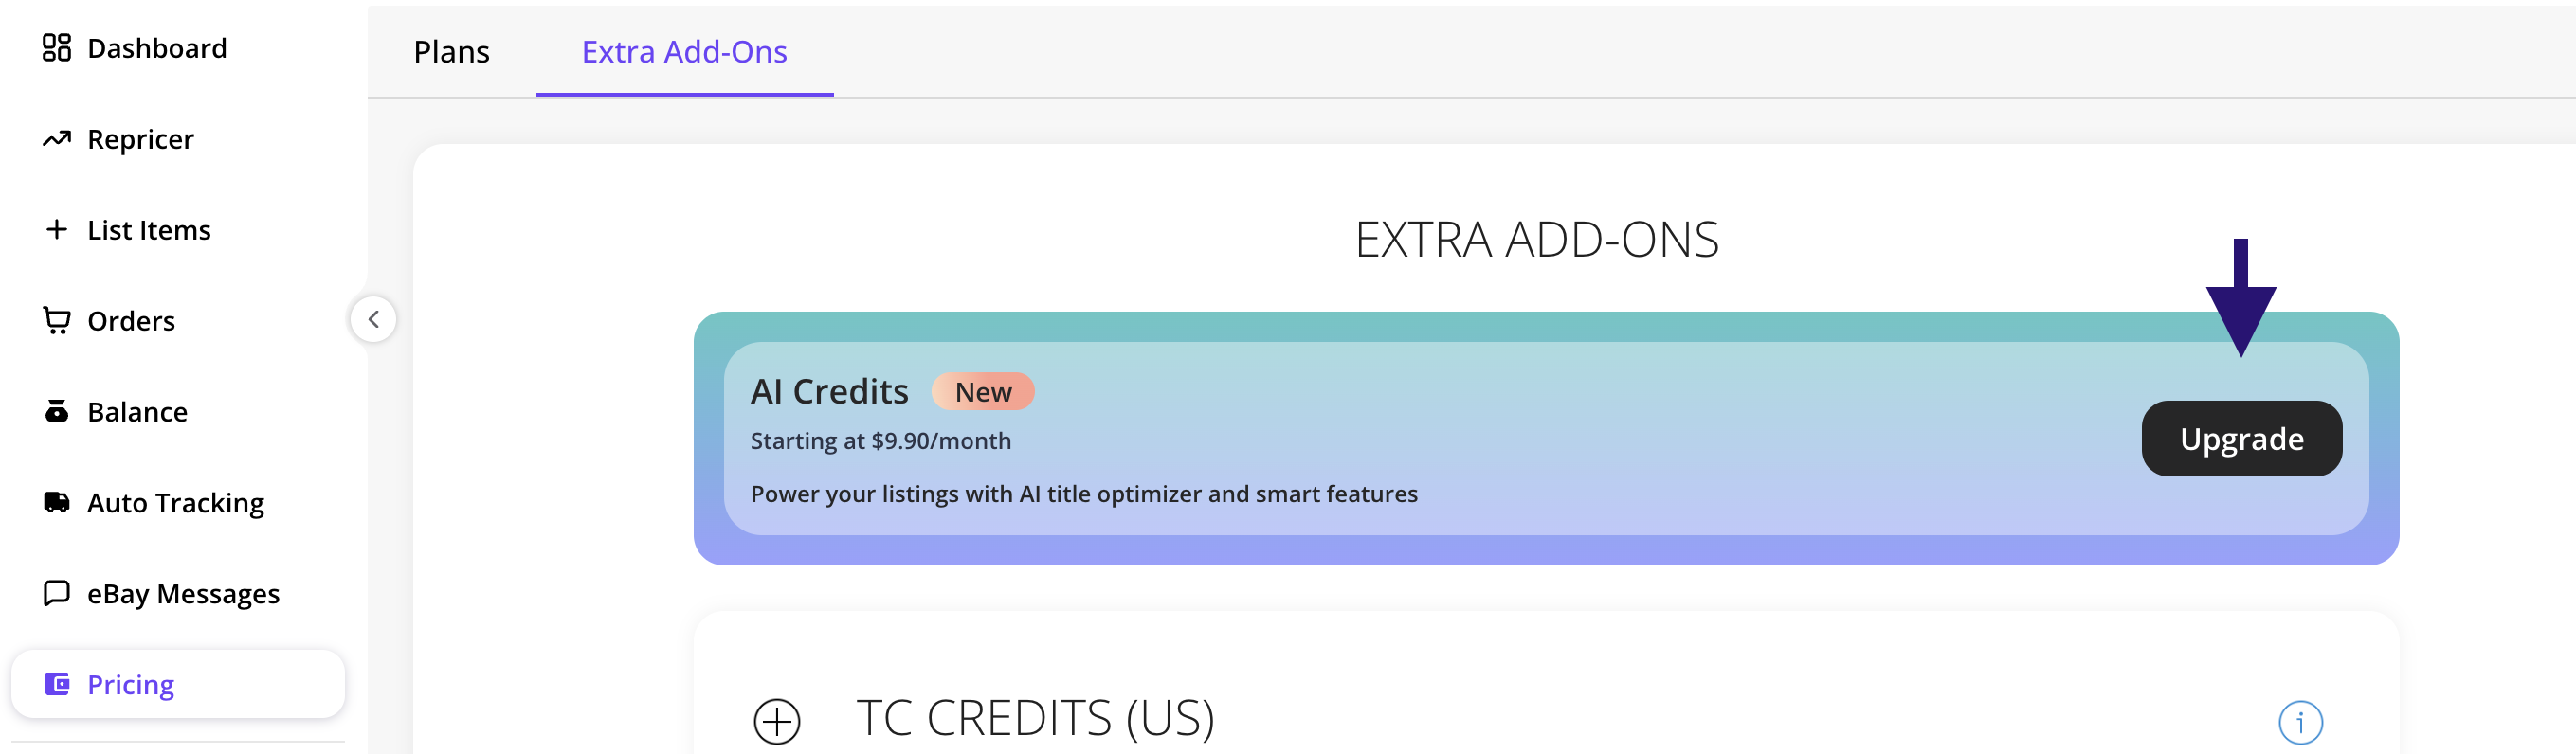Image resolution: width=2576 pixels, height=754 pixels.
Task: Click the Upgrade button for AI Credits
Action: pyautogui.click(x=2241, y=437)
